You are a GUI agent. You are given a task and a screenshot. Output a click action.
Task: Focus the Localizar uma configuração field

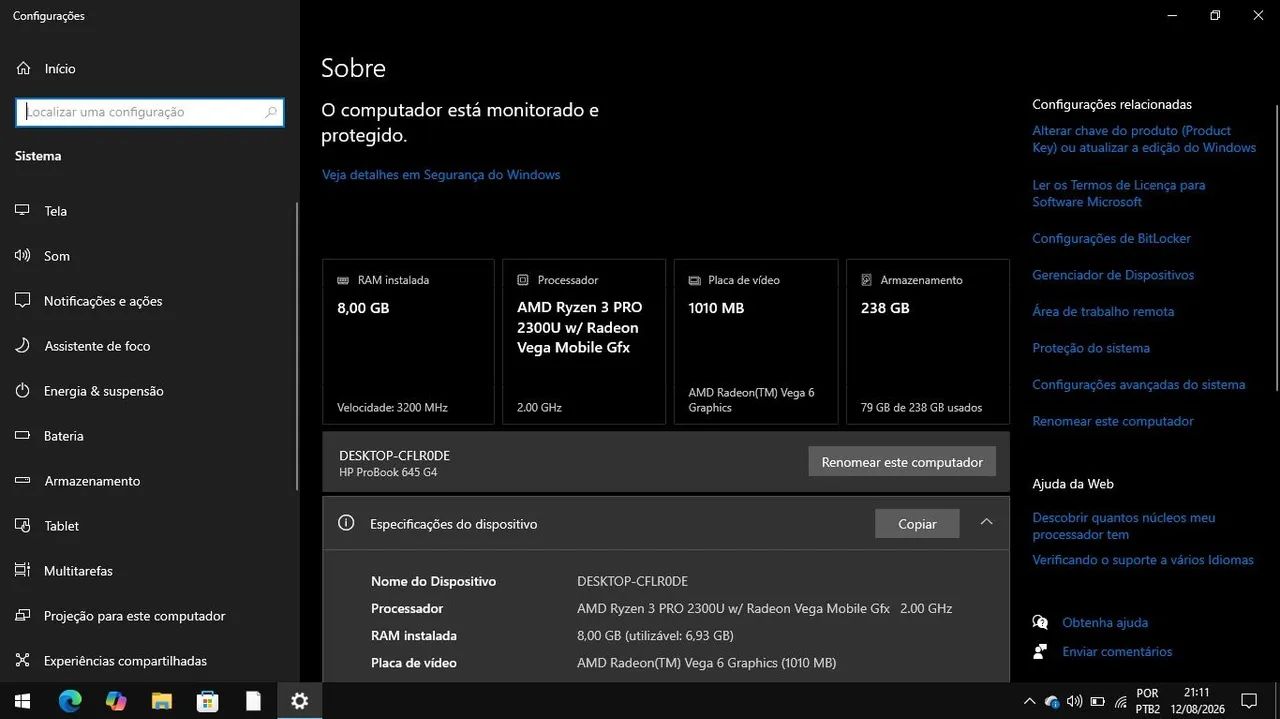(x=150, y=112)
